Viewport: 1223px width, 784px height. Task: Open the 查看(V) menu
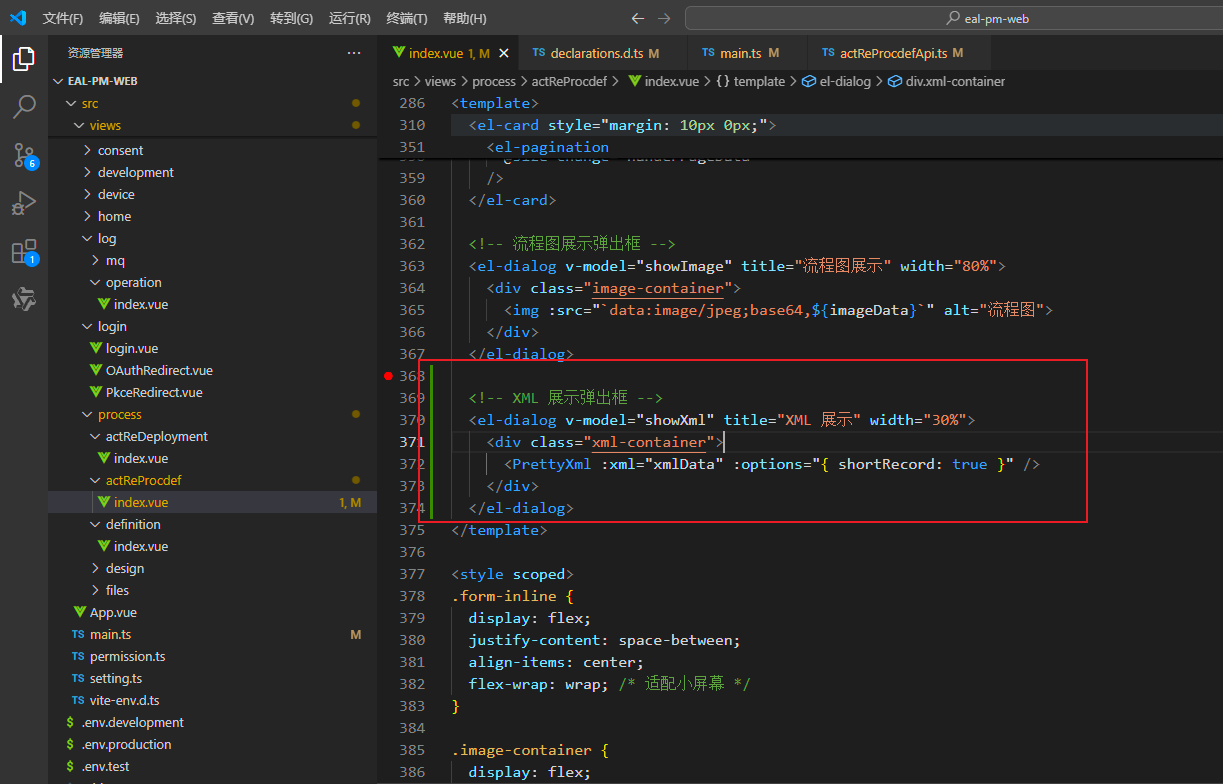pyautogui.click(x=233, y=19)
